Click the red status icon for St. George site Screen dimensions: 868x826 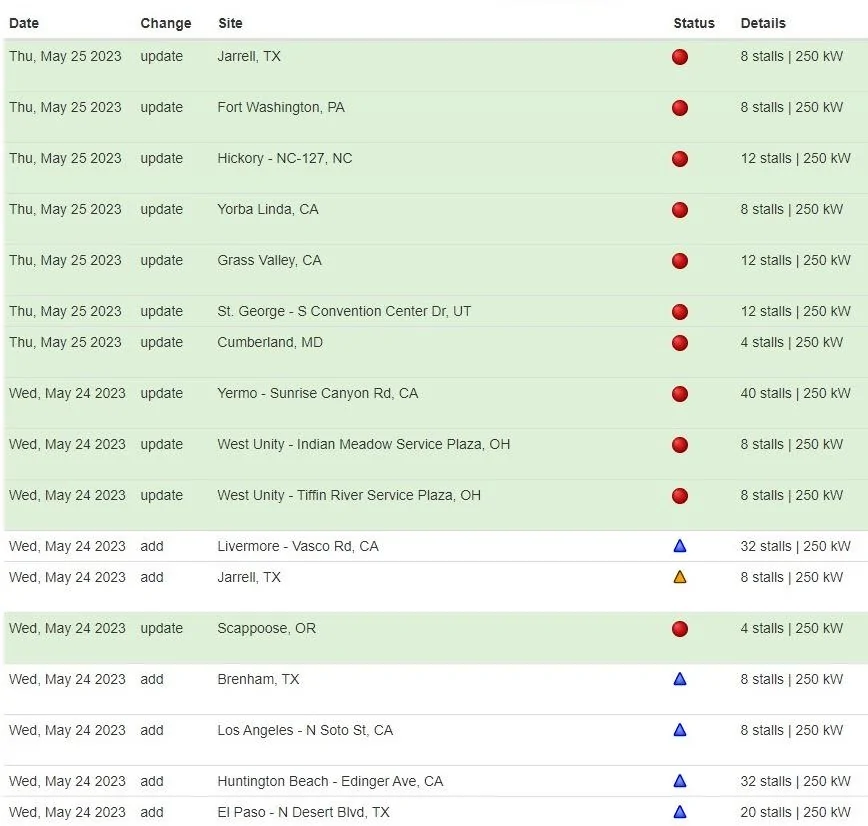coord(680,311)
